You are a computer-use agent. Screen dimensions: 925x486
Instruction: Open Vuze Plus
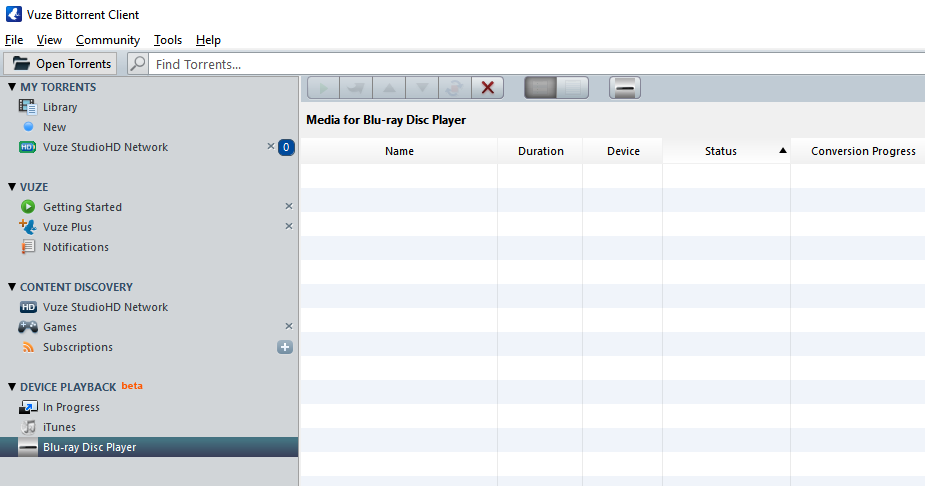[x=67, y=227]
